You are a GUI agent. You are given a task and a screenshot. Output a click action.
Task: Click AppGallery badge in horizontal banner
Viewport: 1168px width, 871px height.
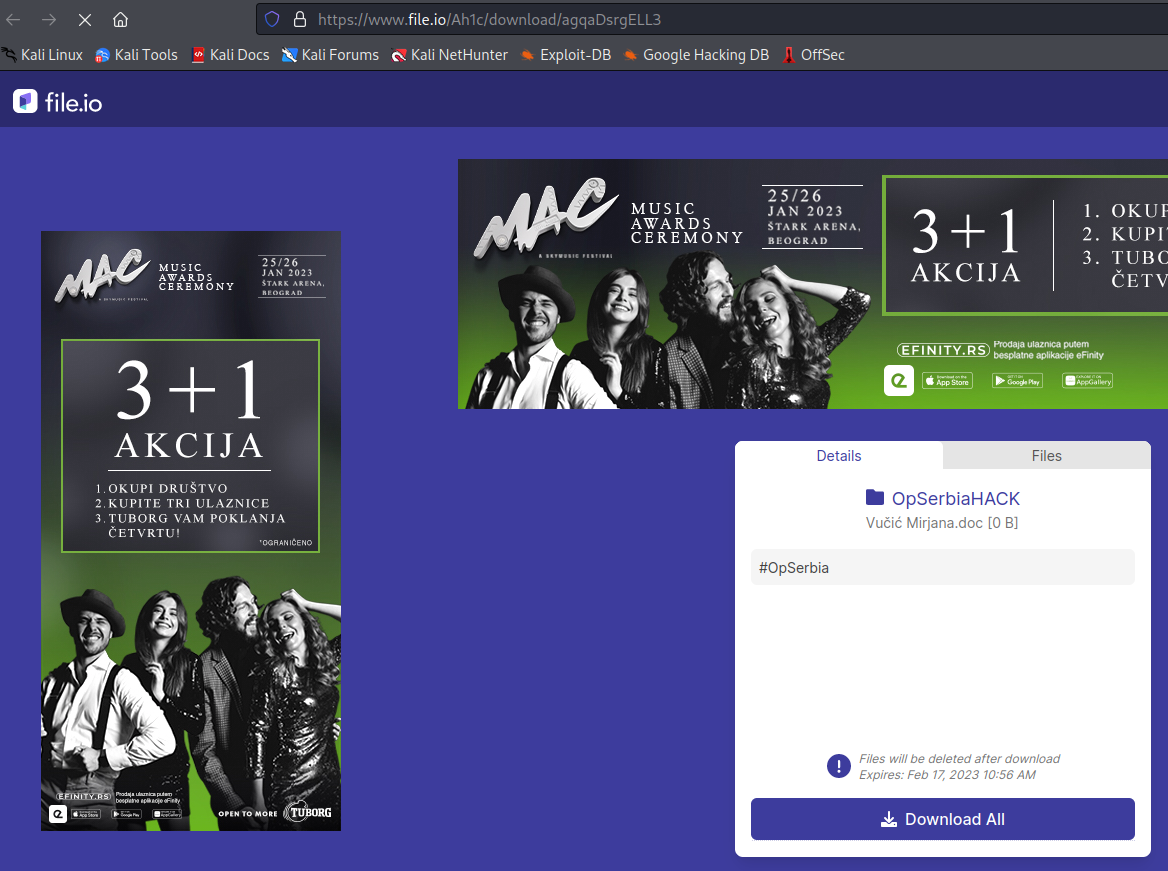tap(1088, 381)
